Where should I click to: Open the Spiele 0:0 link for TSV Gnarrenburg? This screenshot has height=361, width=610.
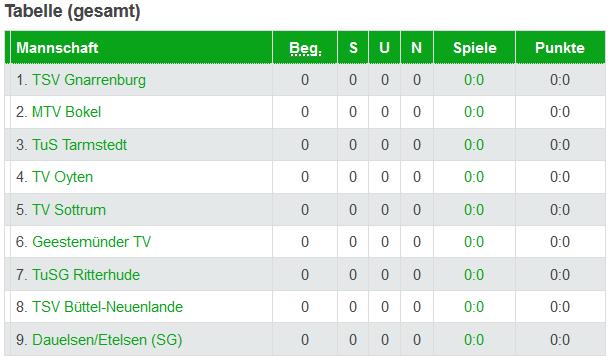(474, 80)
